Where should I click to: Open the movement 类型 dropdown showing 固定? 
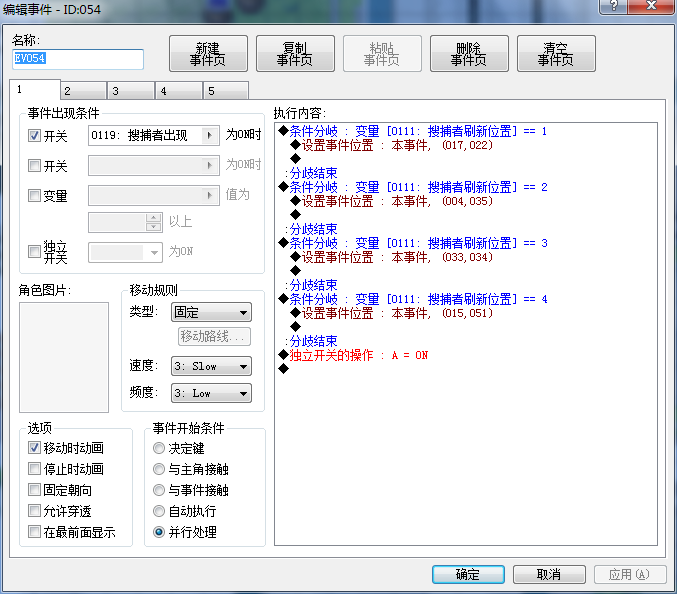211,312
